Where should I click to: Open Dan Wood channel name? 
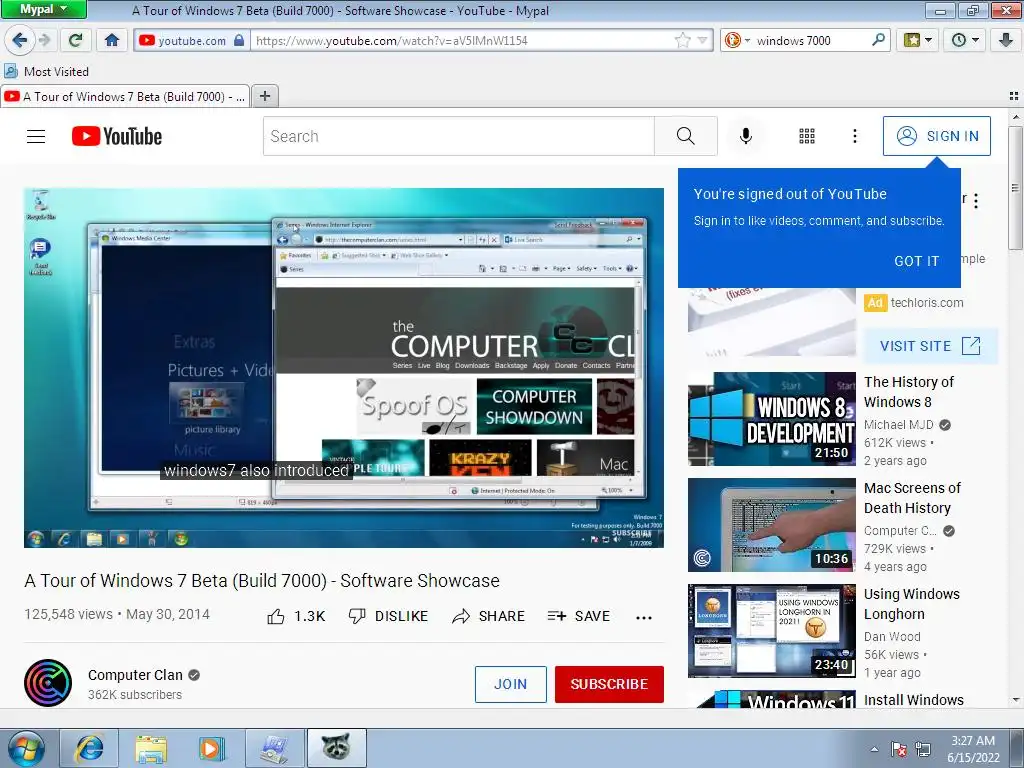(x=892, y=636)
